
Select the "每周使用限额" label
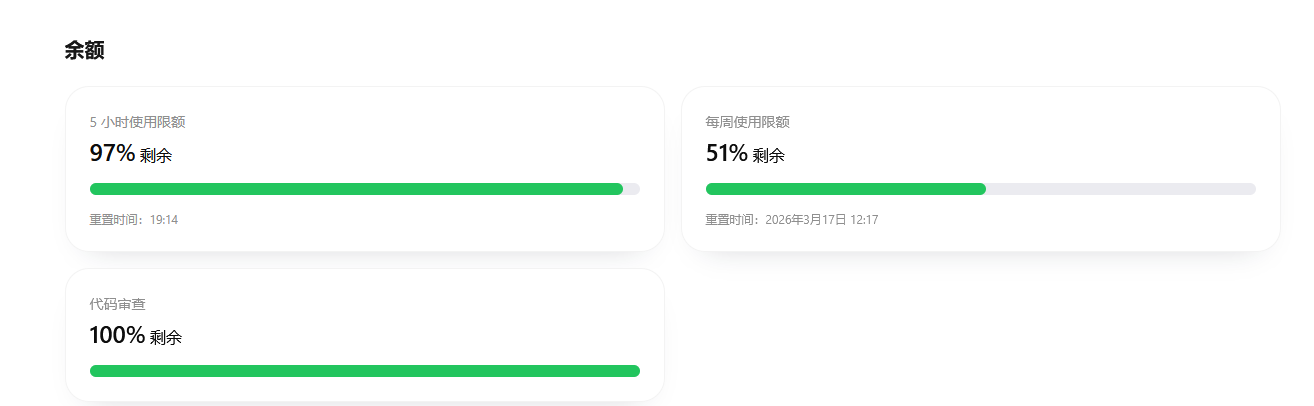[x=748, y=122]
